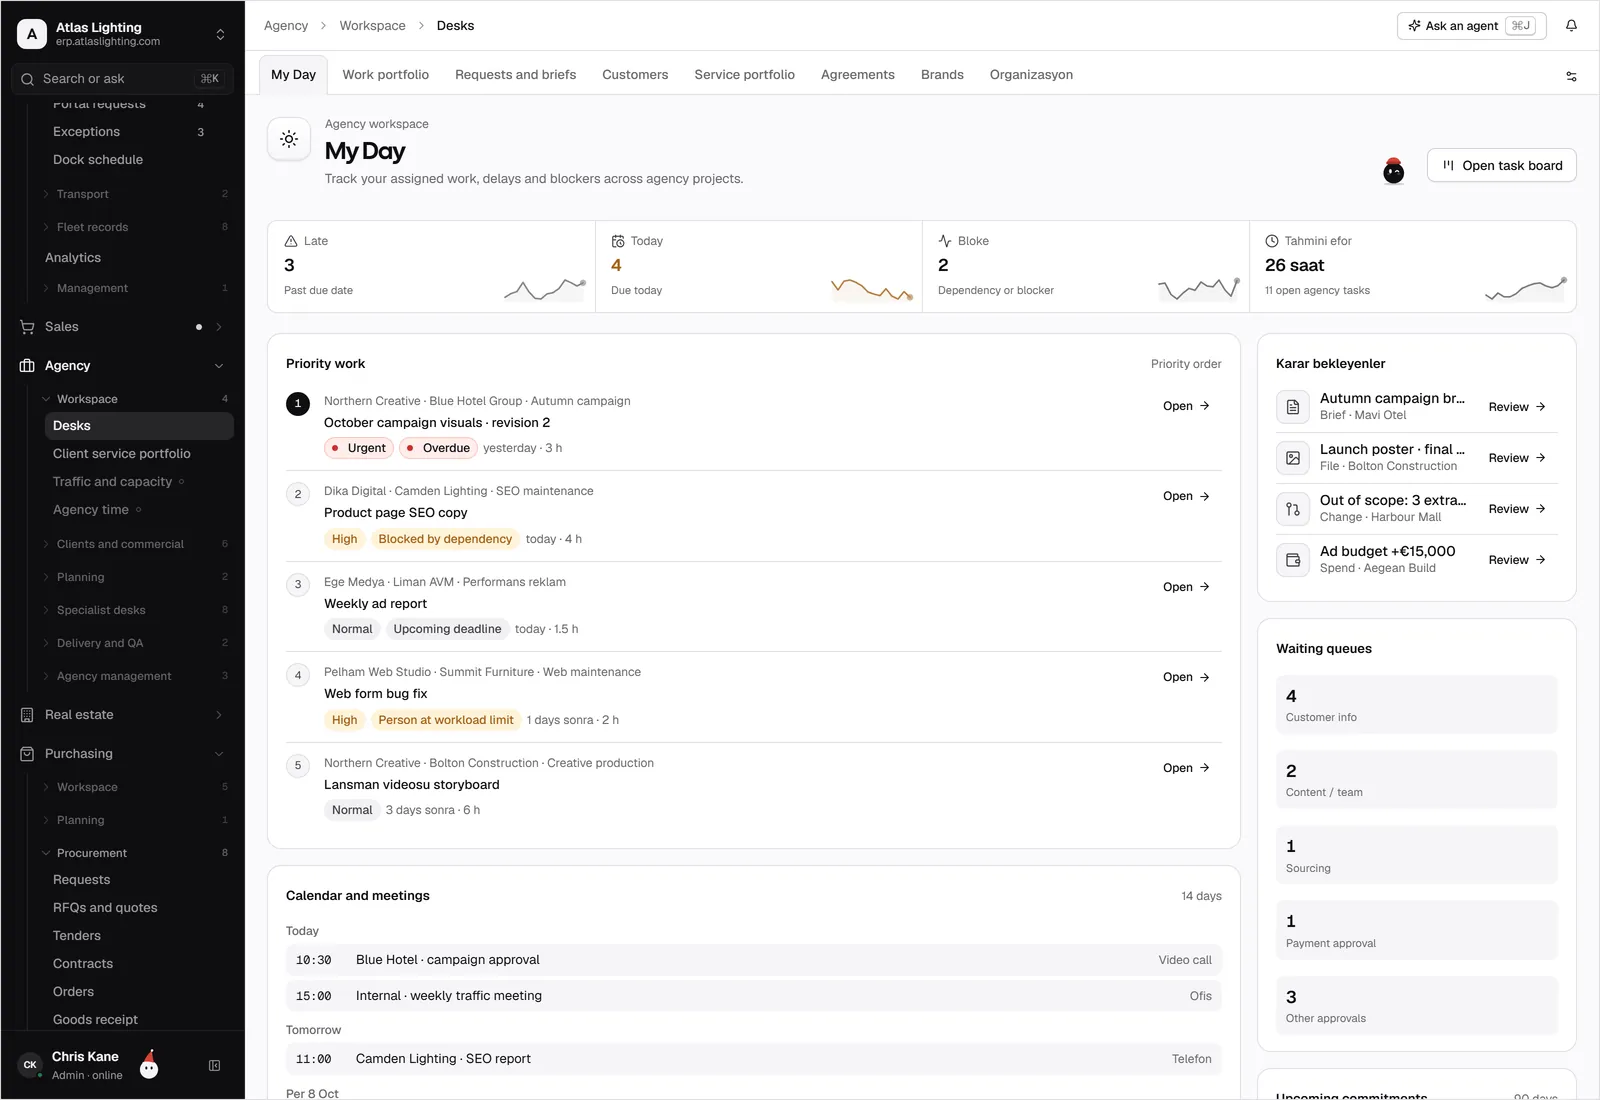Open the Agreements tab
The width and height of the screenshot is (1600, 1100).
point(857,75)
